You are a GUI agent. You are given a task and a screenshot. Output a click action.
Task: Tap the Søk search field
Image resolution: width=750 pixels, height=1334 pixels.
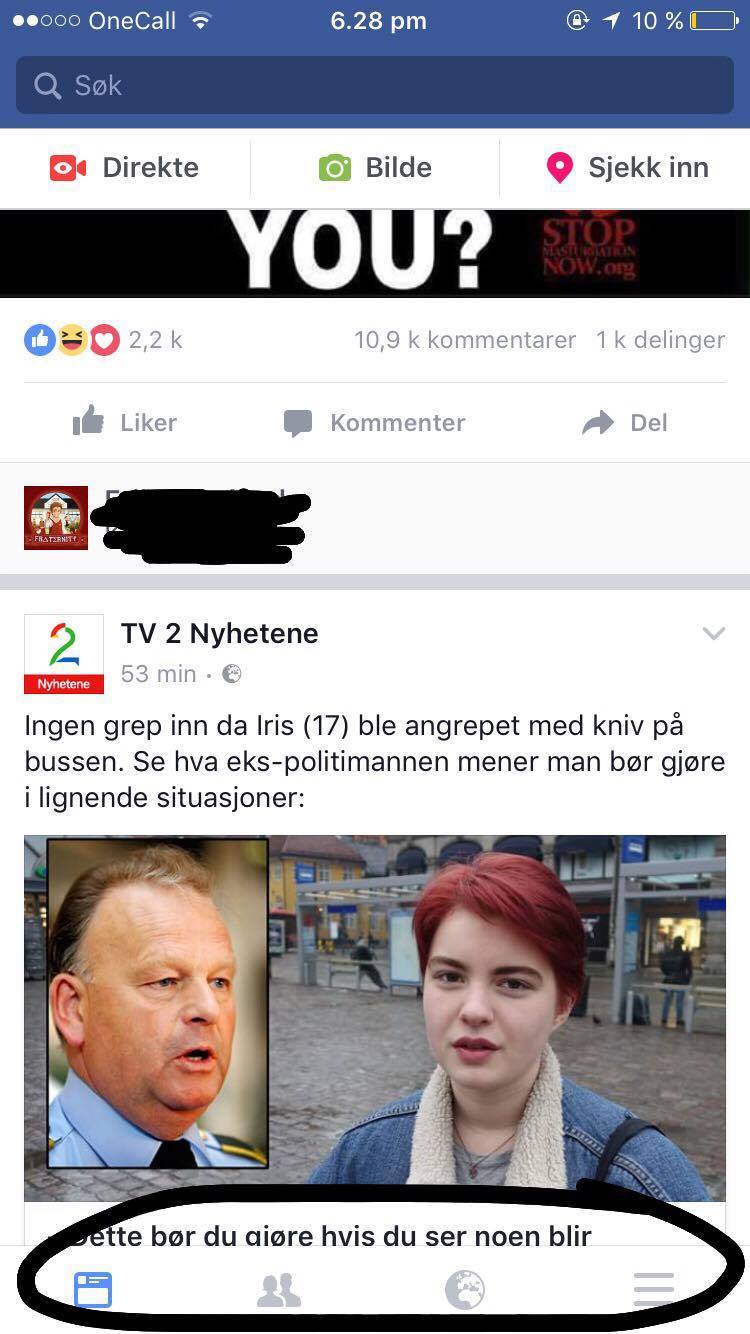(x=375, y=85)
